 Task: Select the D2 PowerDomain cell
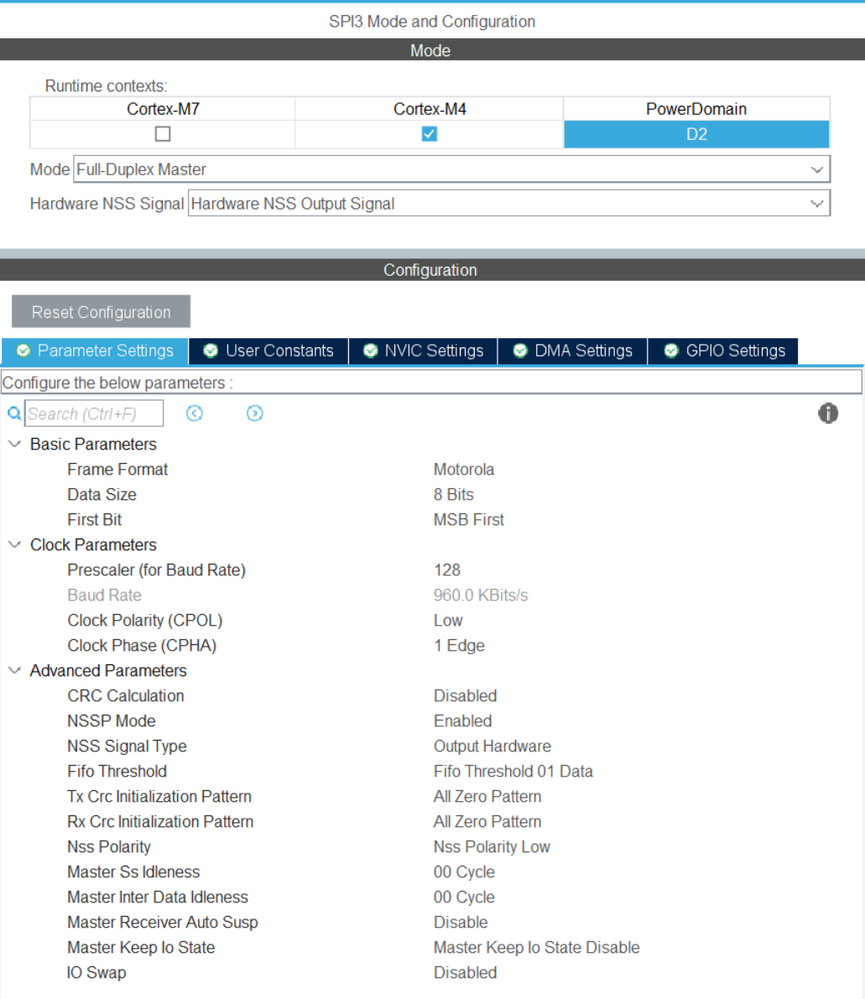(x=696, y=134)
